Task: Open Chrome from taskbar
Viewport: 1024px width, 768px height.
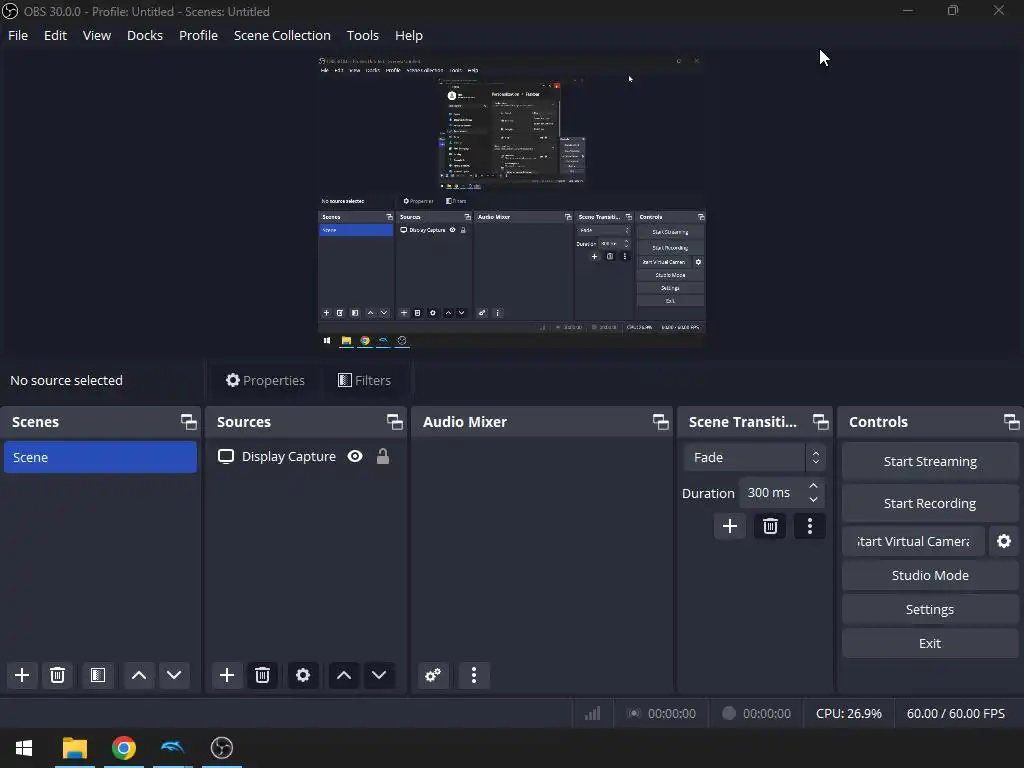Action: 123,748
